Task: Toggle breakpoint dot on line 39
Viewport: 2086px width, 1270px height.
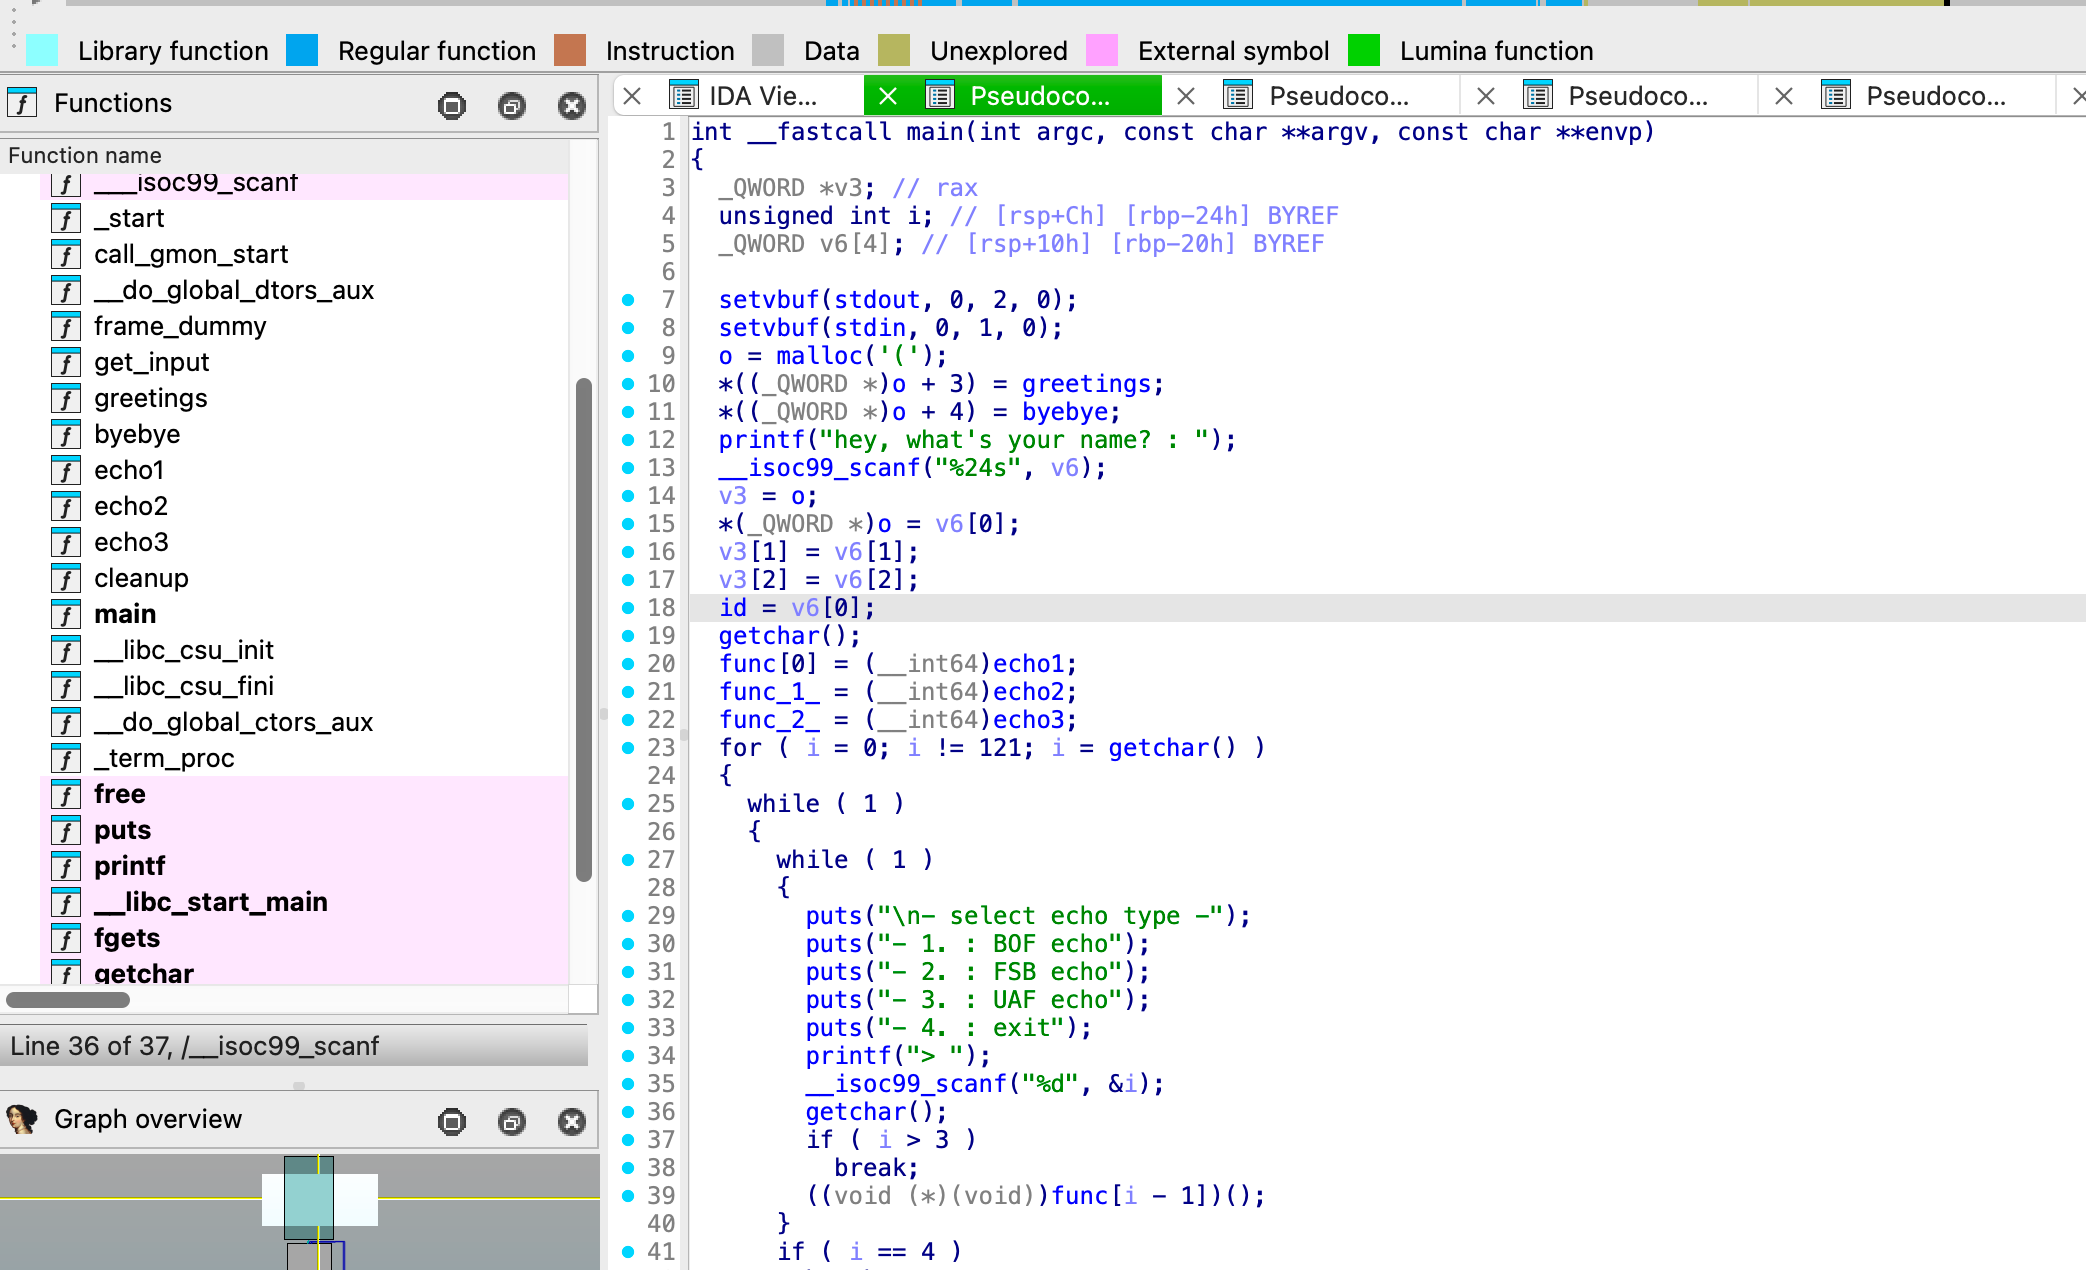Action: coord(628,1196)
